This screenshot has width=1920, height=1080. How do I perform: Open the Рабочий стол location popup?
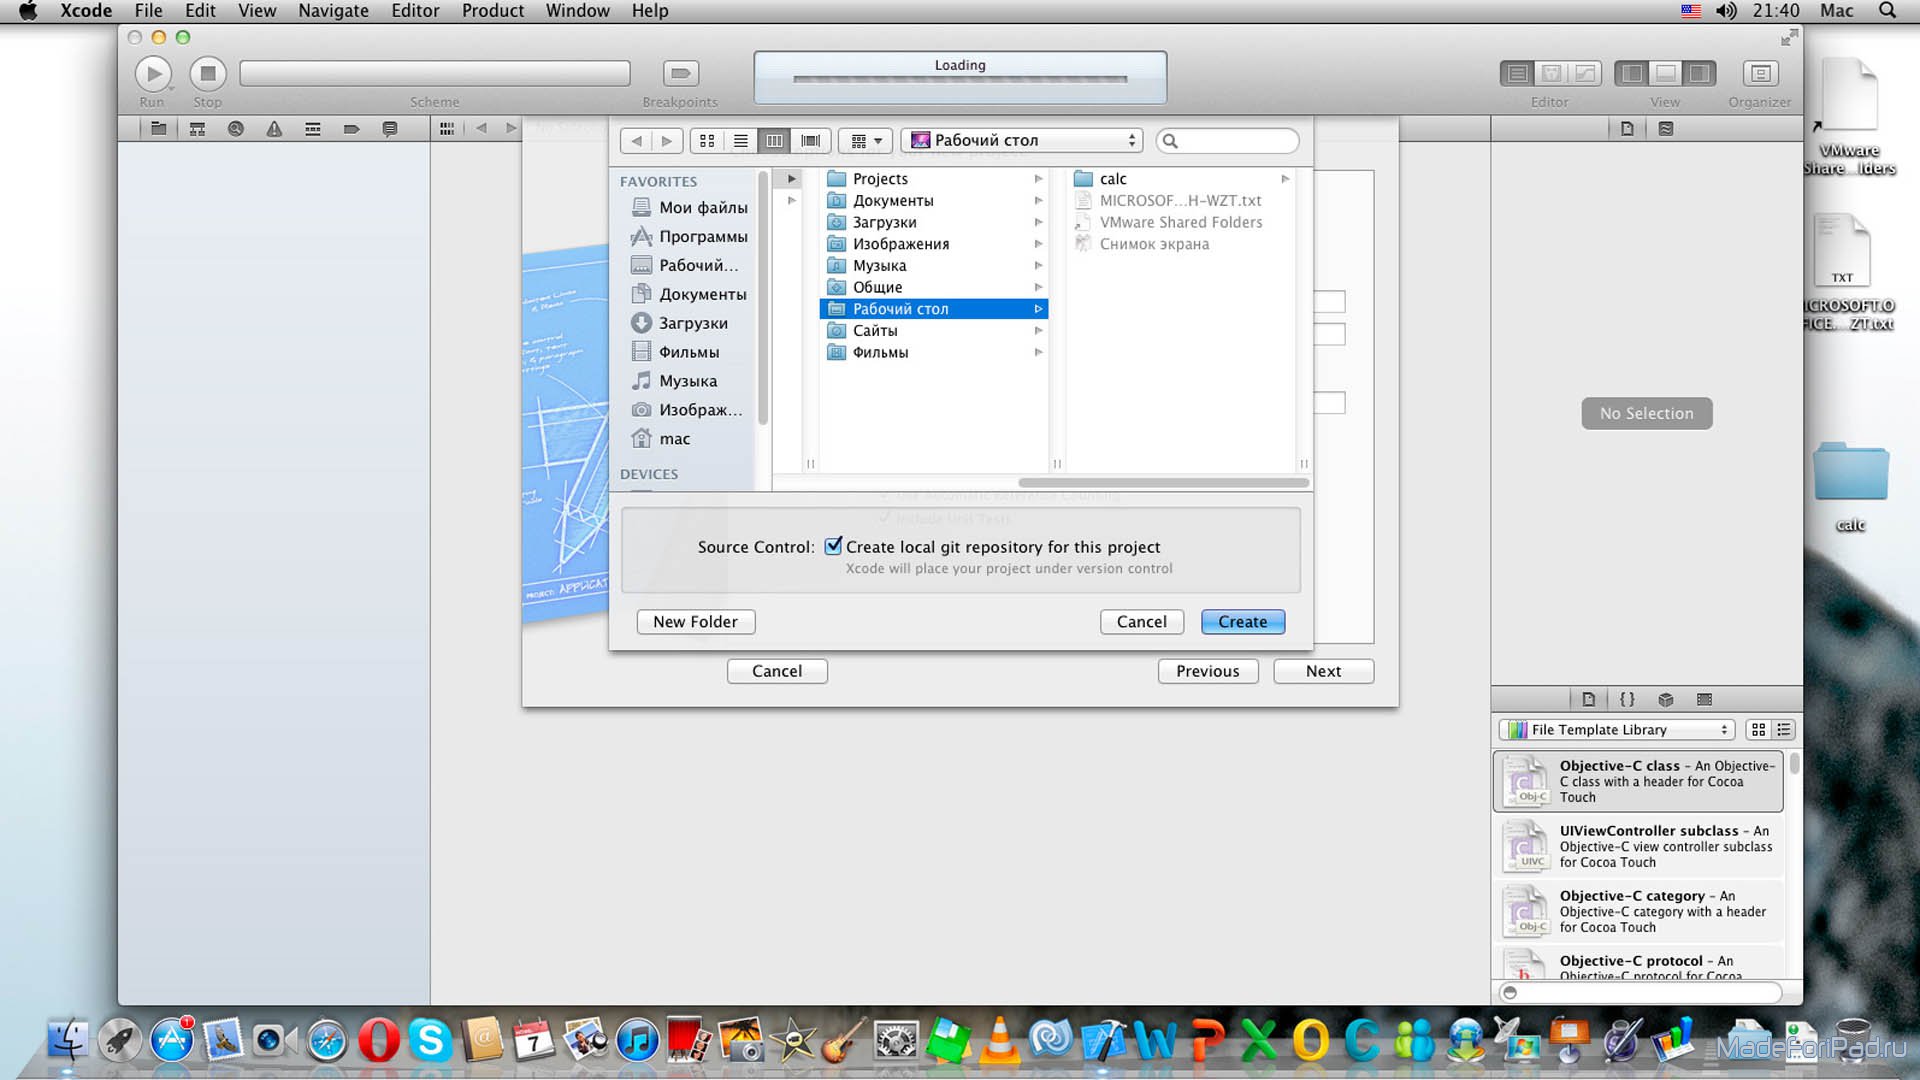coord(1022,141)
